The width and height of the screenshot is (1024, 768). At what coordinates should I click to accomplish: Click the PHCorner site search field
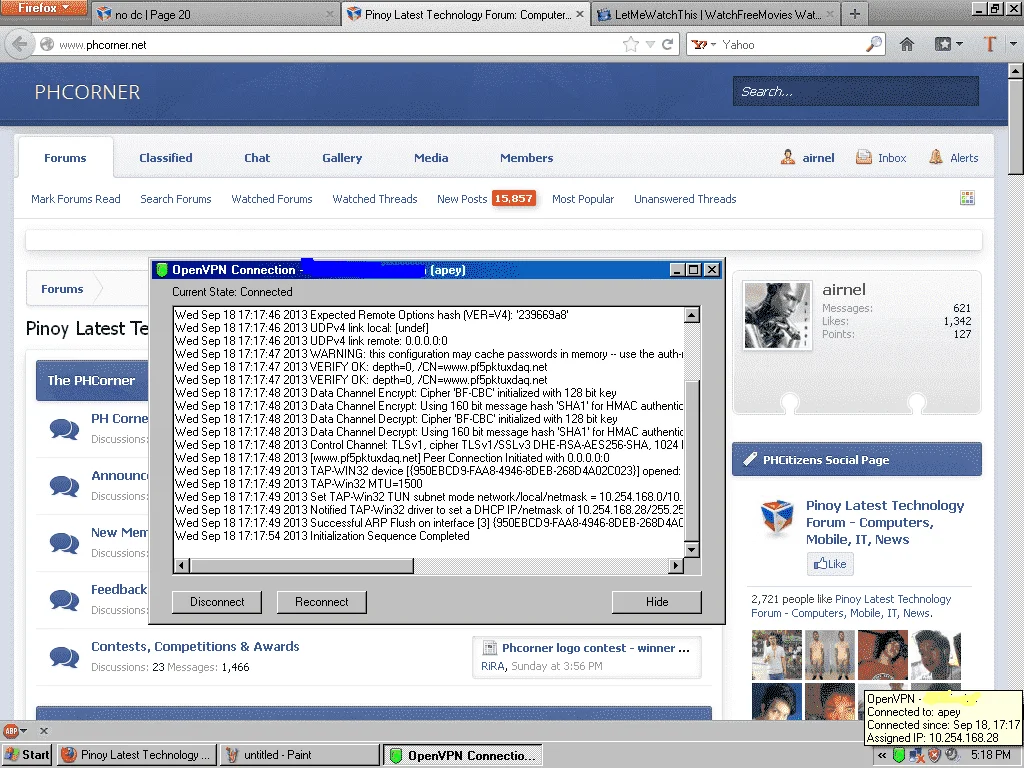coord(856,91)
